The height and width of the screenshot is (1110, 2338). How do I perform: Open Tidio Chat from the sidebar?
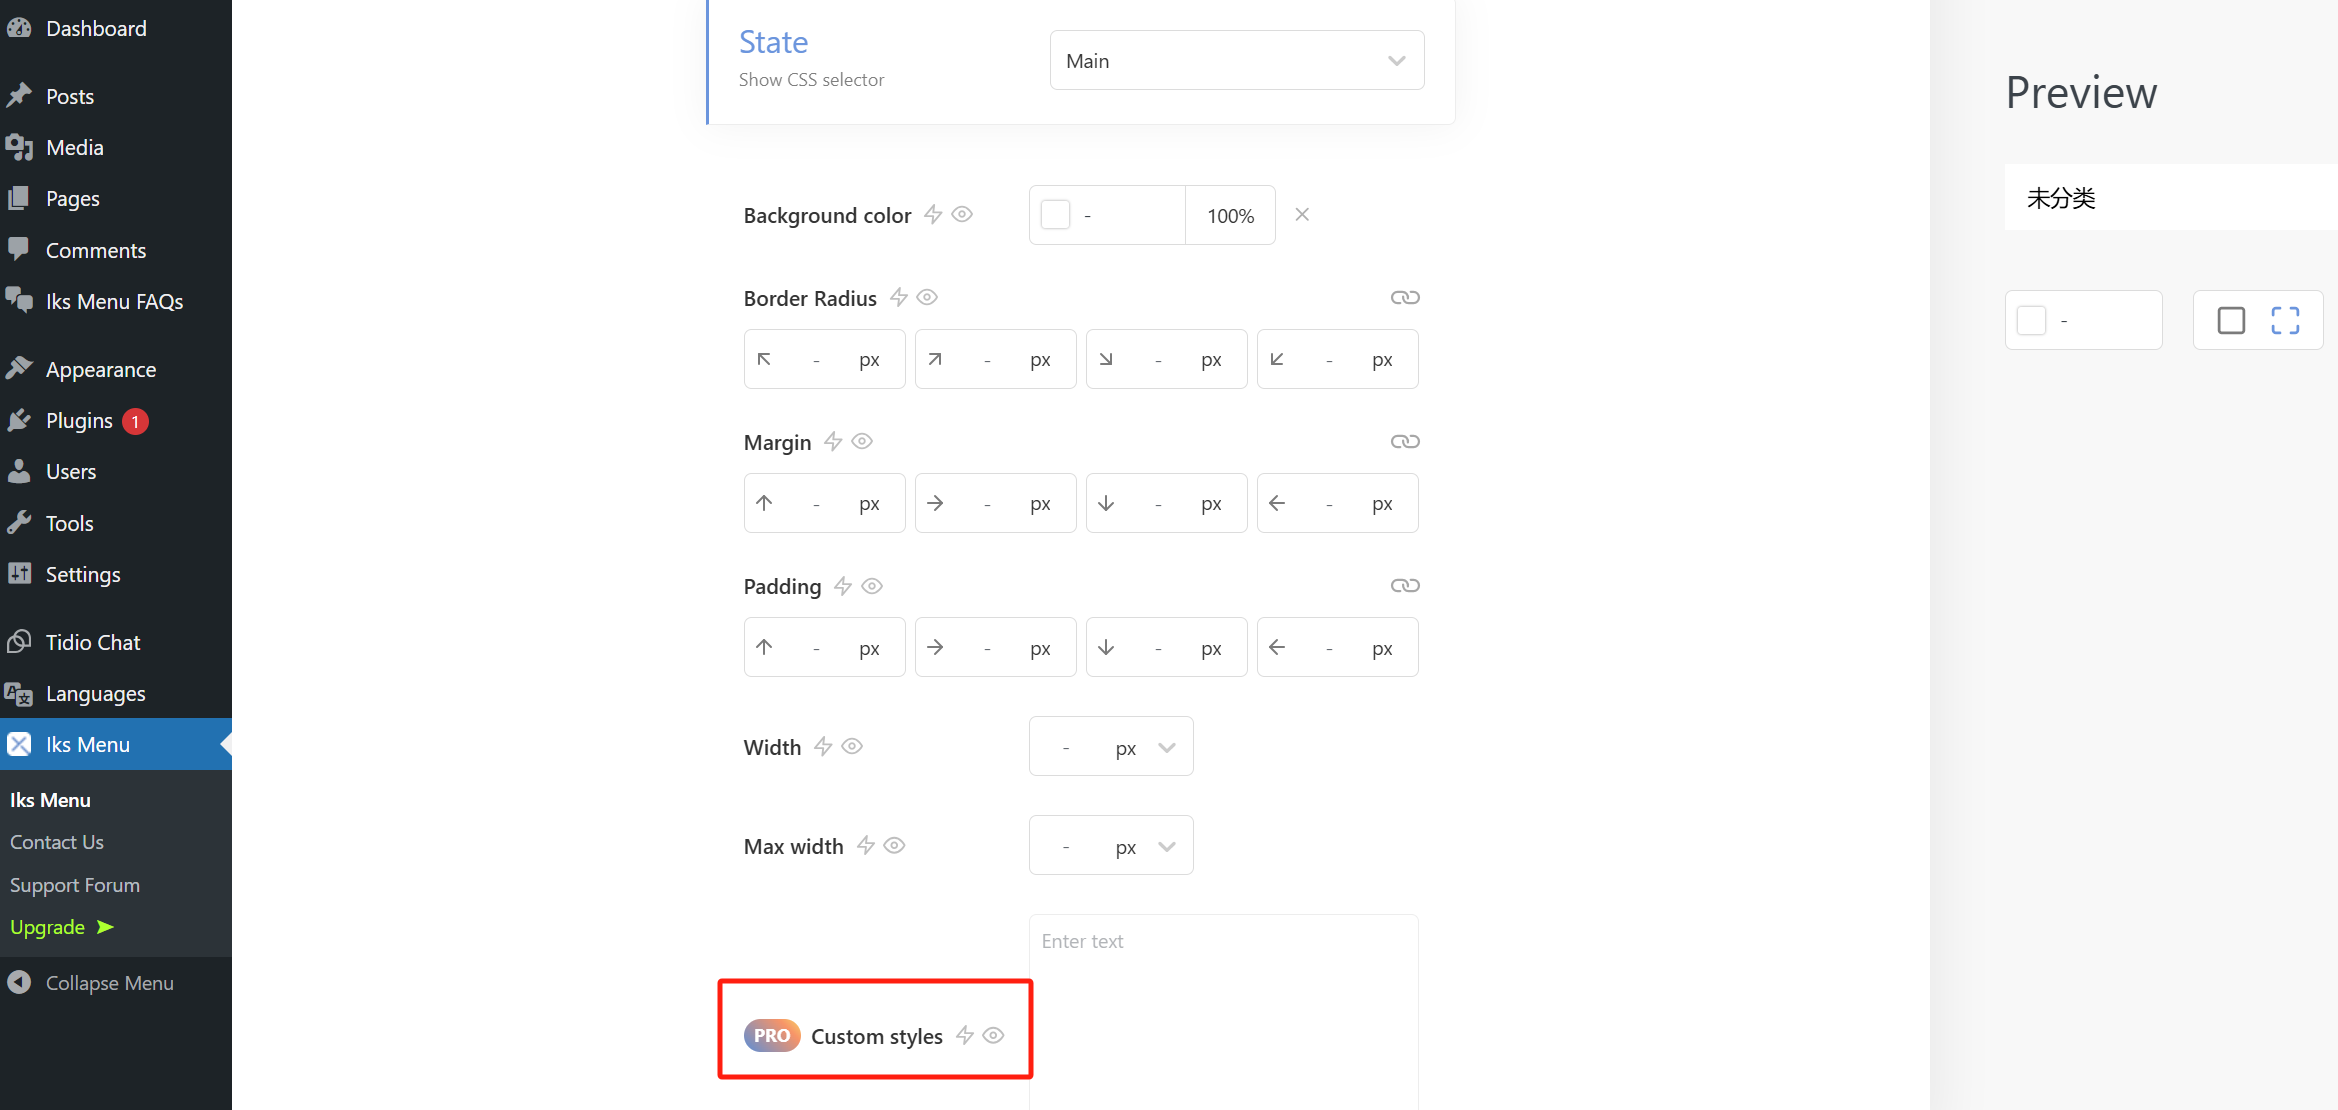click(92, 641)
